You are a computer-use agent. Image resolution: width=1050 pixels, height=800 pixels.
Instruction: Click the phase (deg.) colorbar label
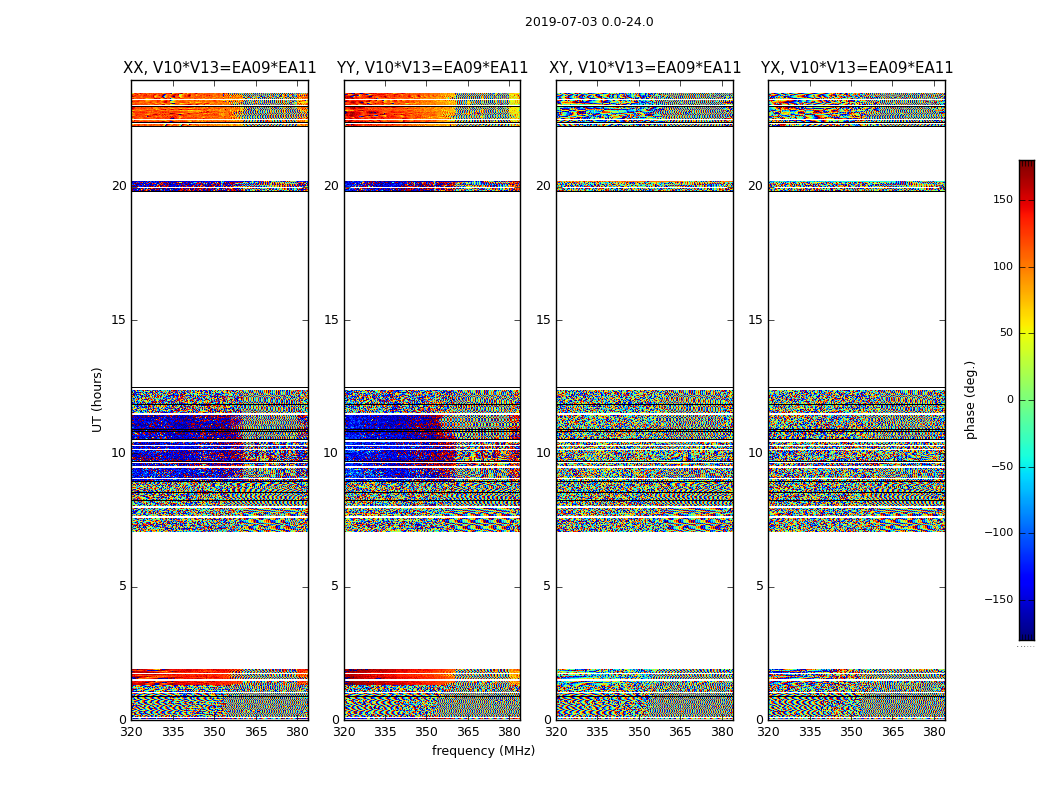970,400
